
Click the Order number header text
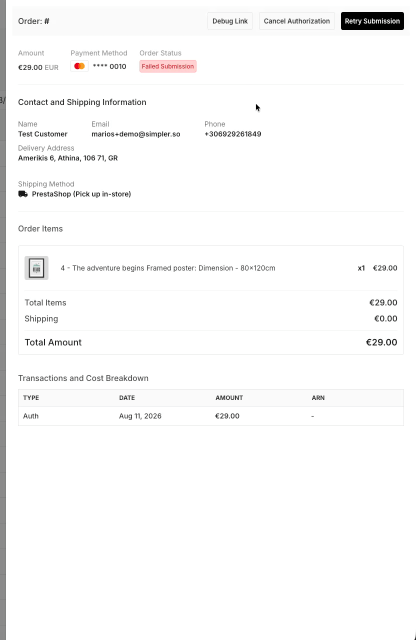click(33, 21)
